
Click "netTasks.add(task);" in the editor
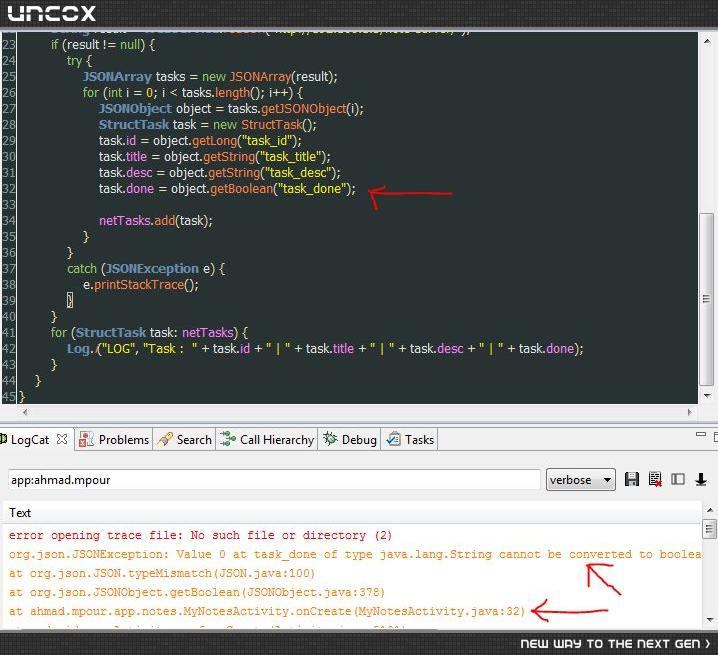(x=156, y=221)
